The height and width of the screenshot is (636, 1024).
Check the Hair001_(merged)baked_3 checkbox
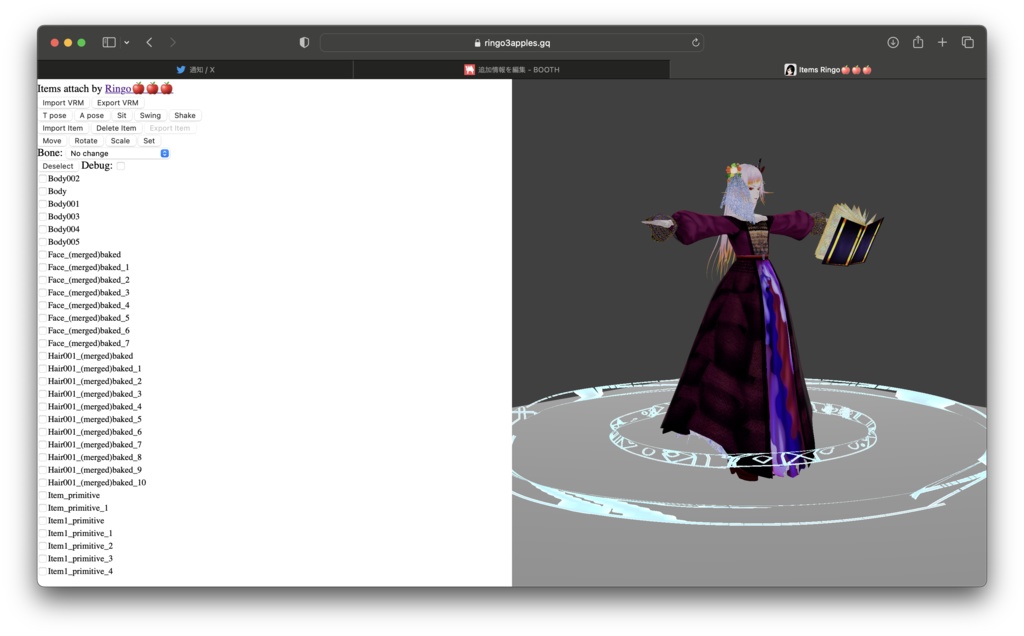click(x=42, y=394)
